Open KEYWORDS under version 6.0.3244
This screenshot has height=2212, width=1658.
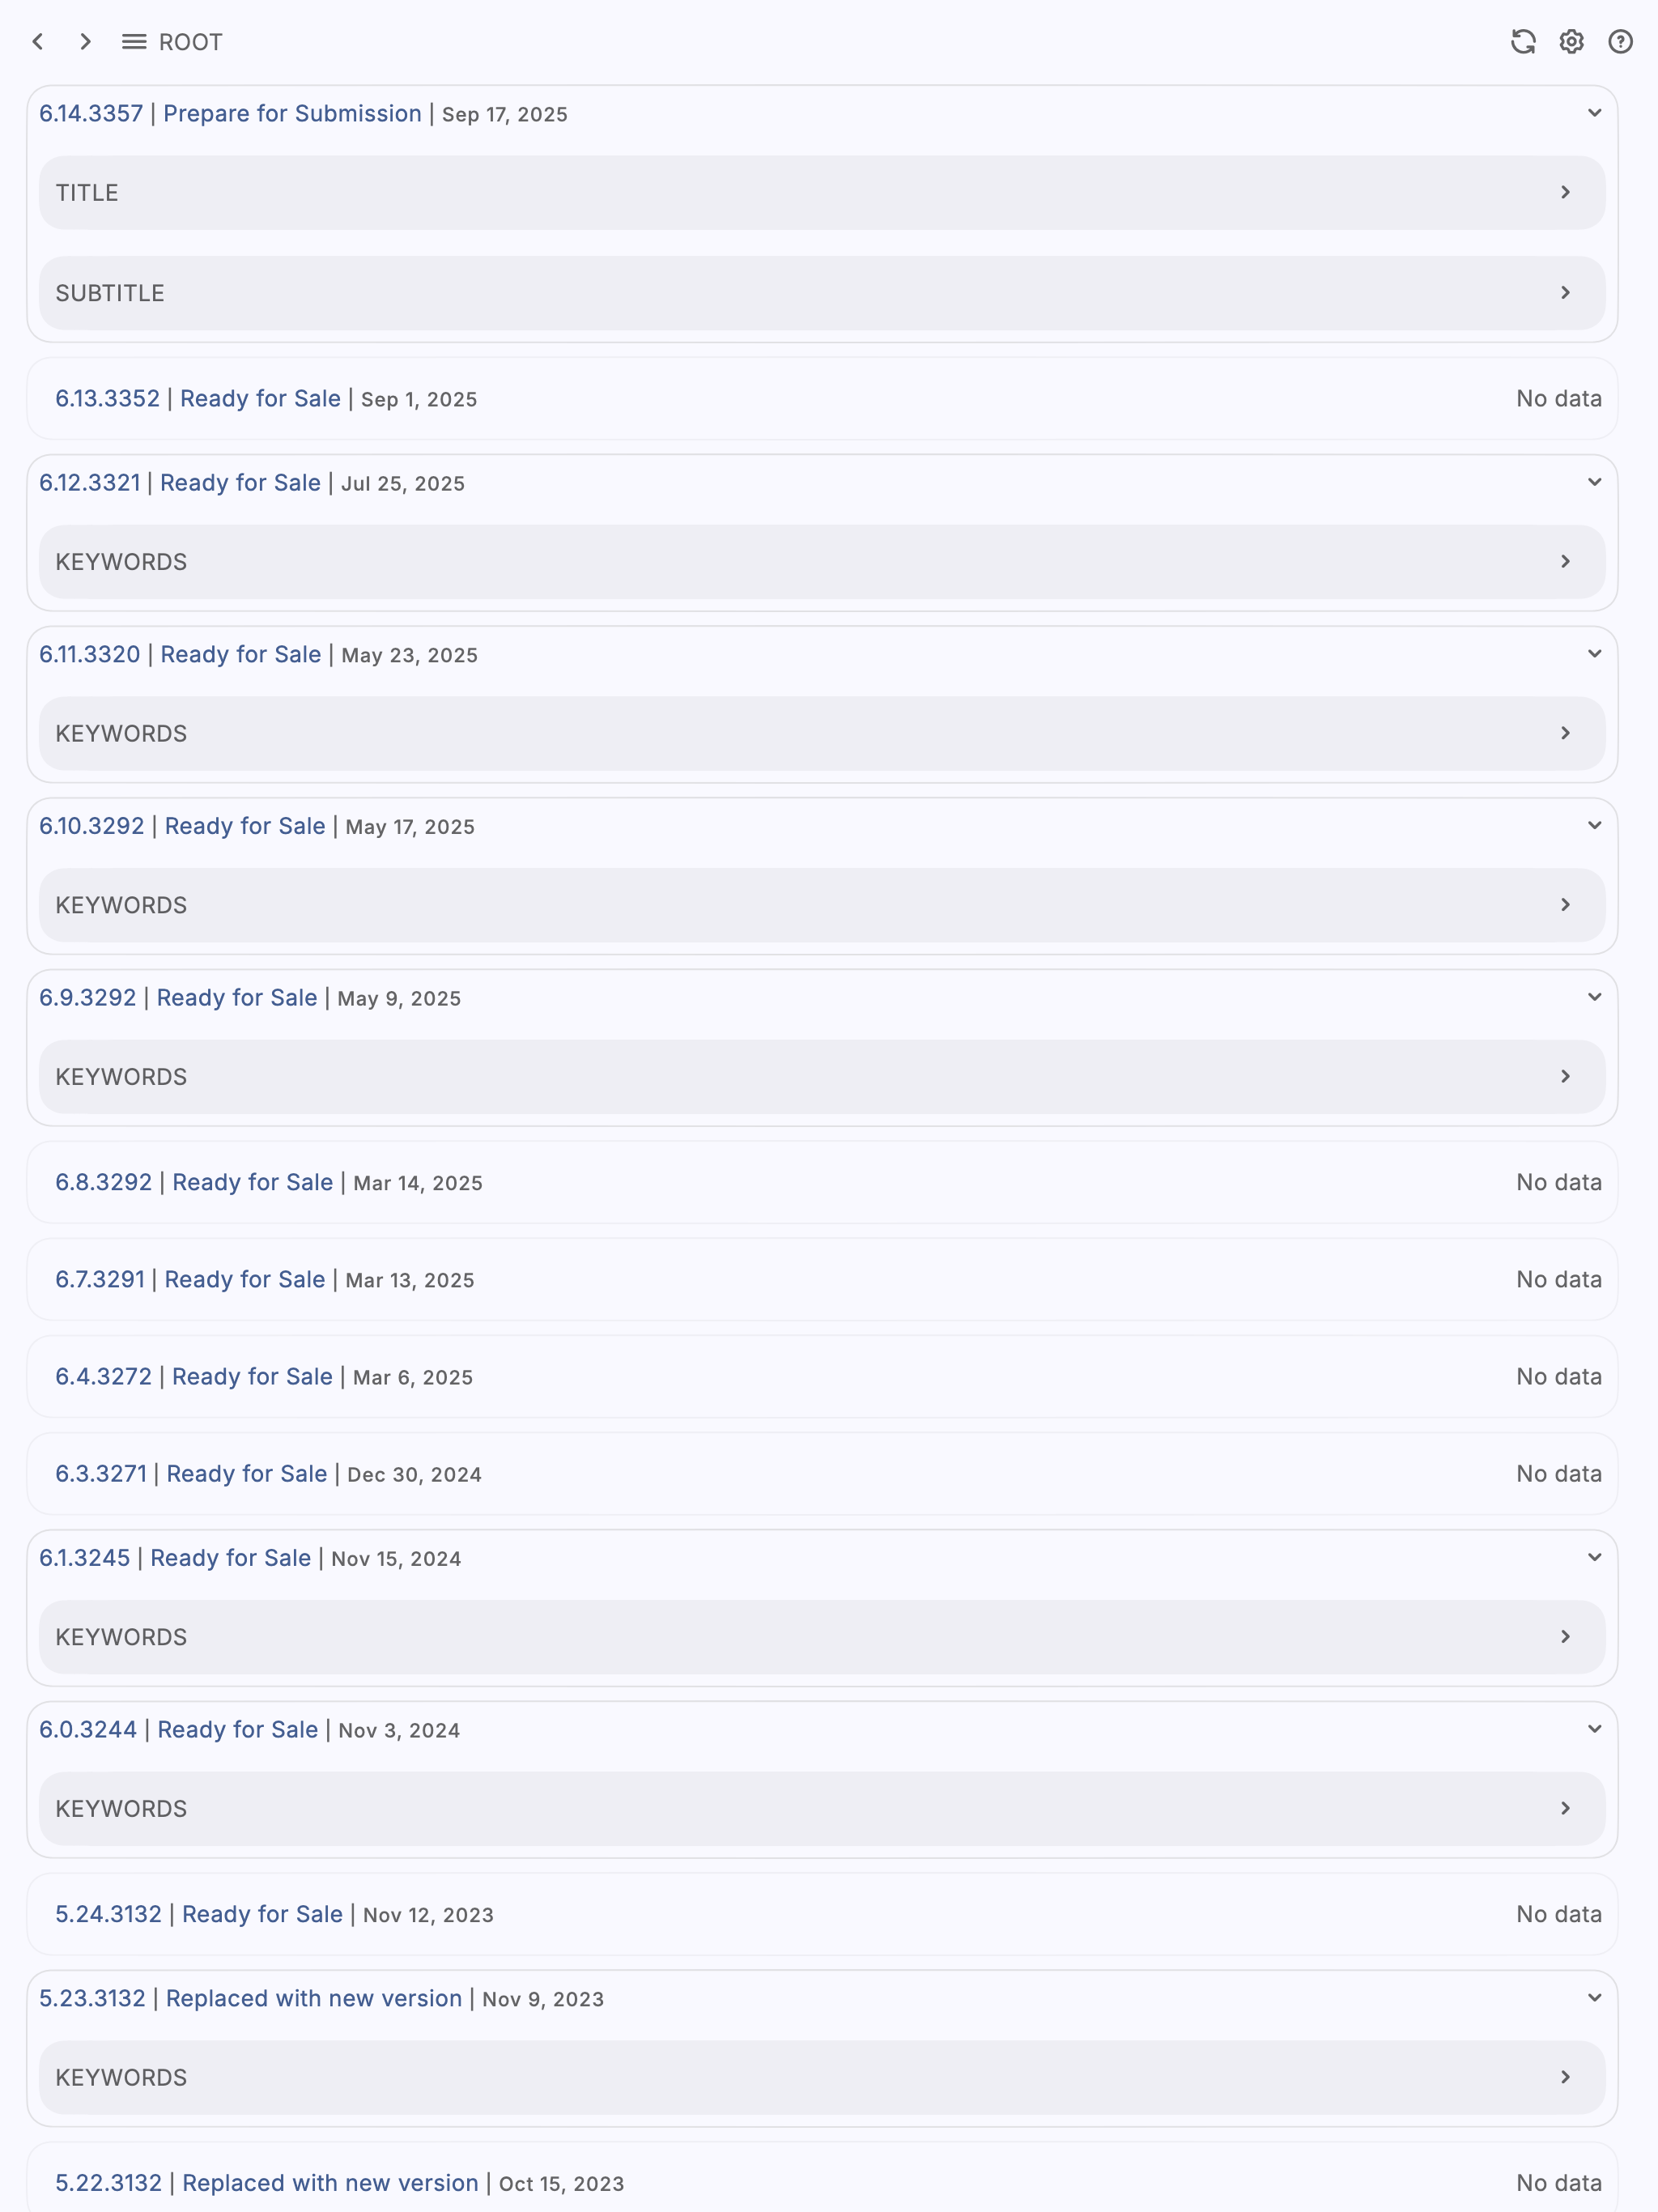point(822,1809)
